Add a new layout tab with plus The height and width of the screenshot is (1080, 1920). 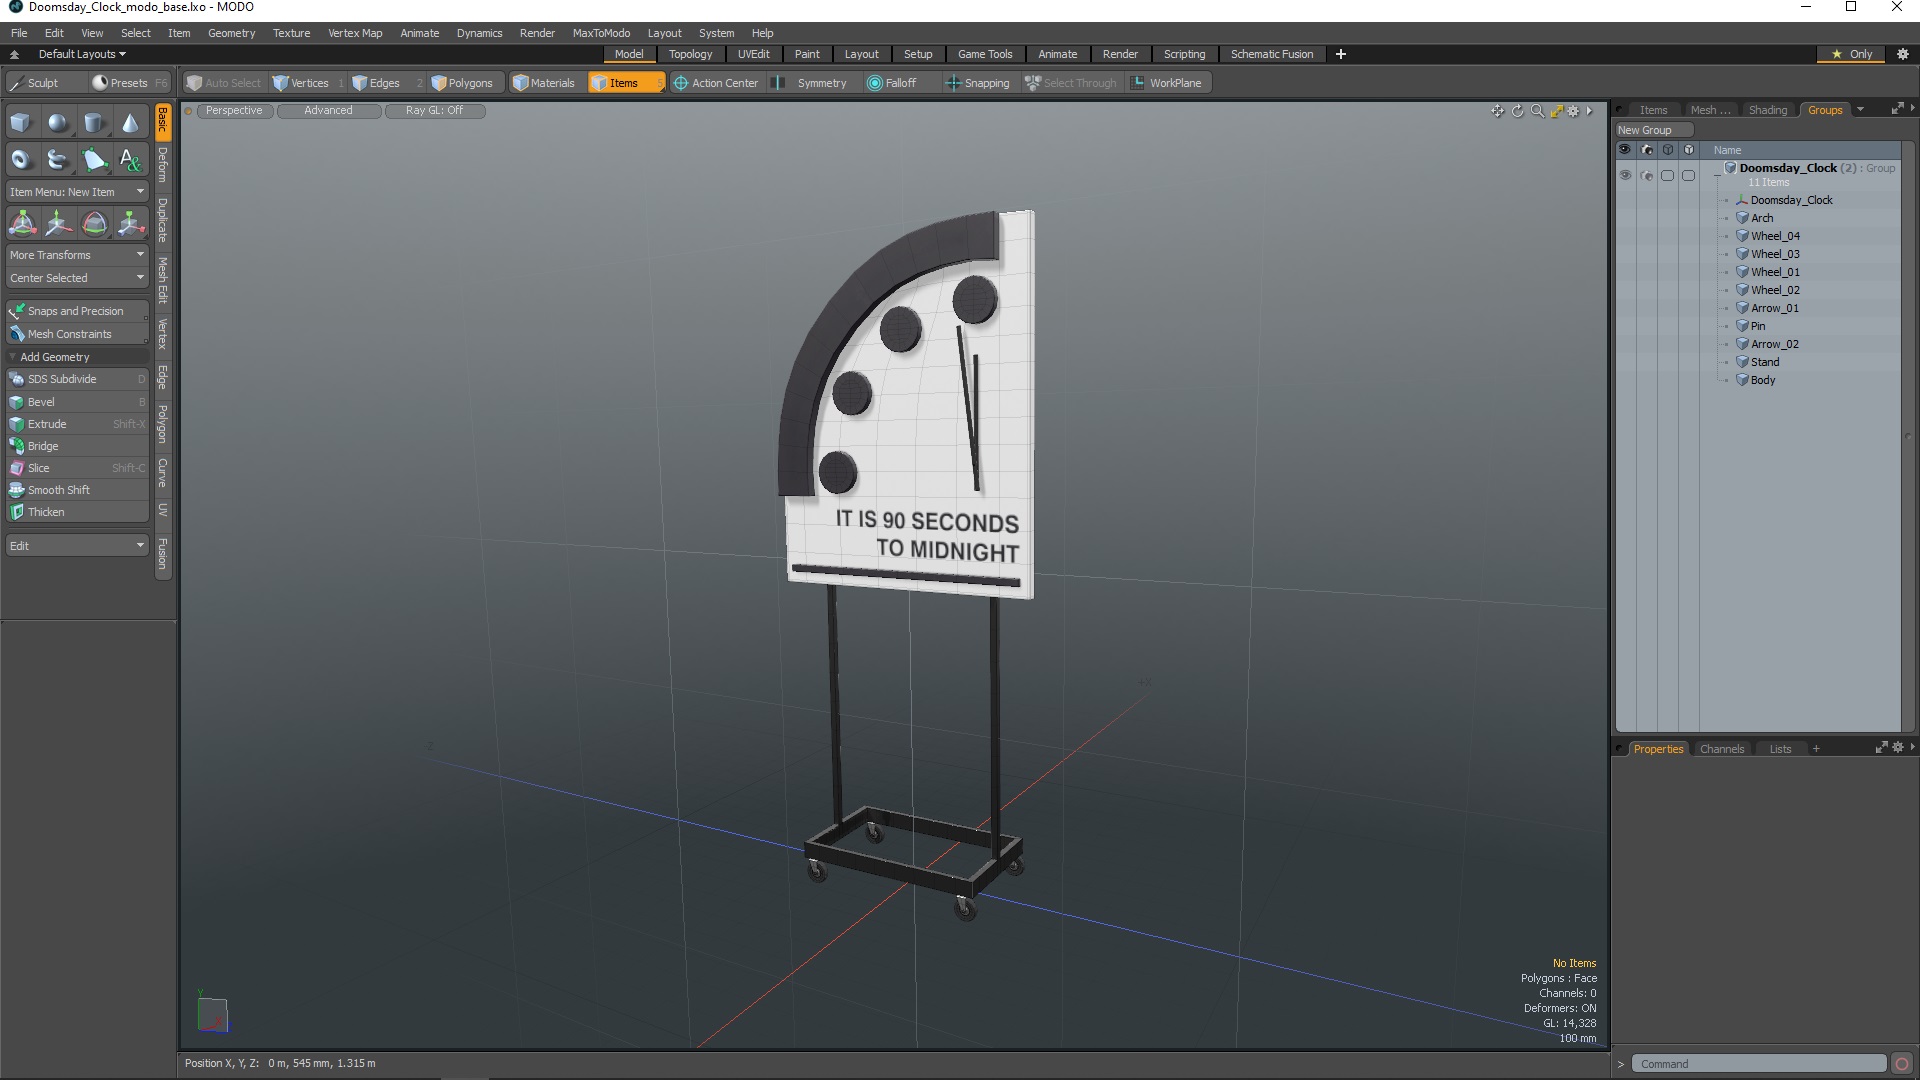point(1341,54)
